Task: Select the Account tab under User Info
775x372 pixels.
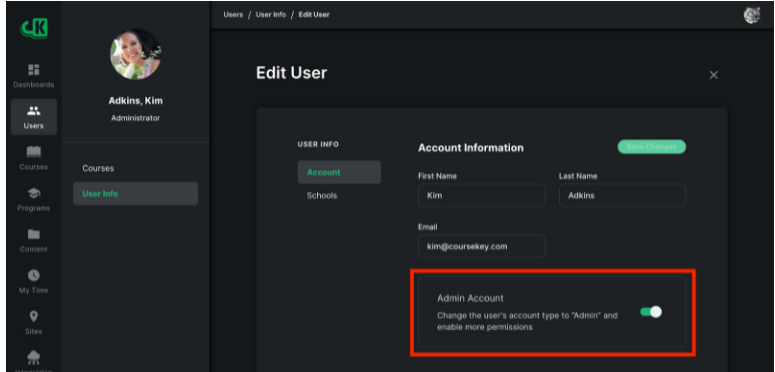Action: tap(339, 172)
